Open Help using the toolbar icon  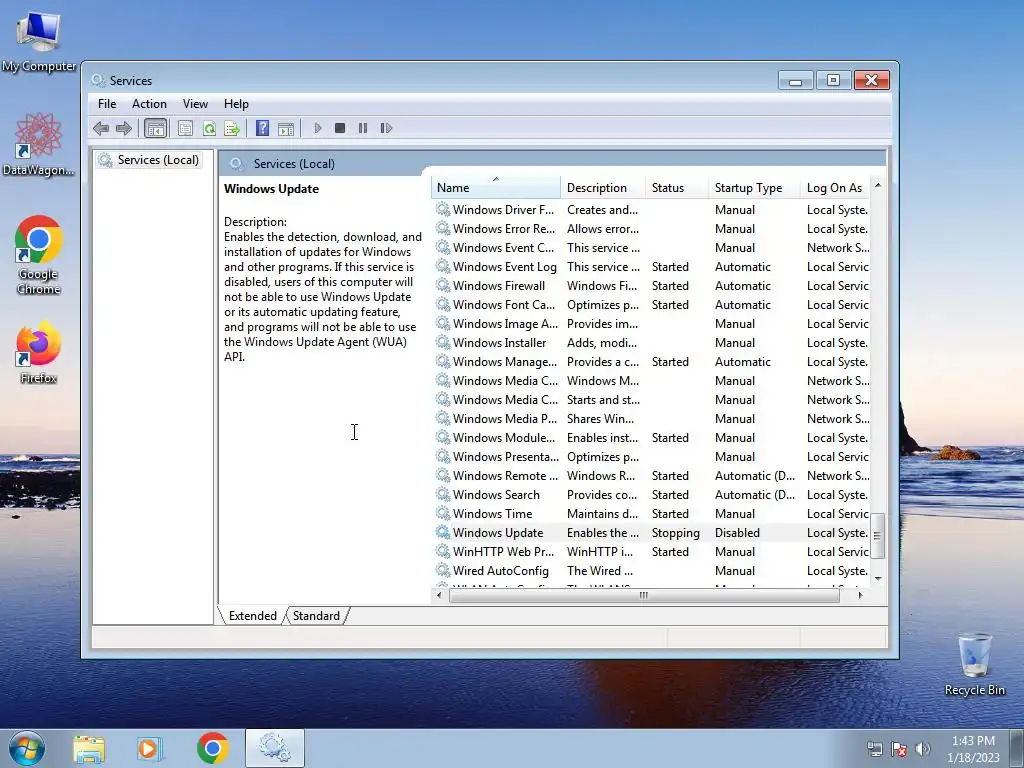(x=263, y=128)
